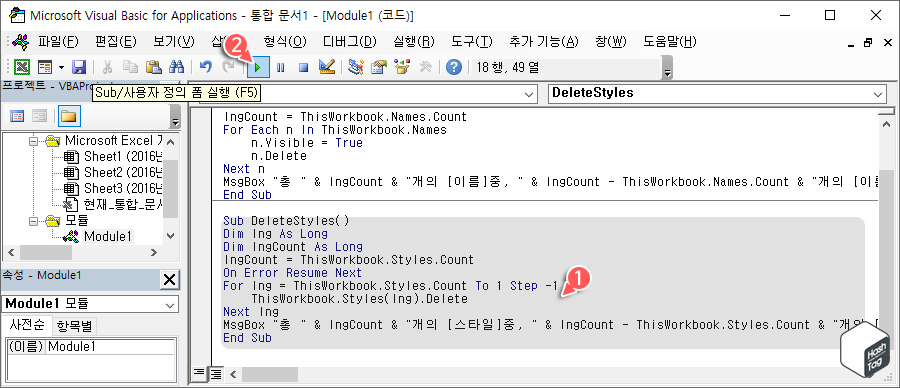Click project tree scroll up arrow
This screenshot has height=388, width=900.
171,141
